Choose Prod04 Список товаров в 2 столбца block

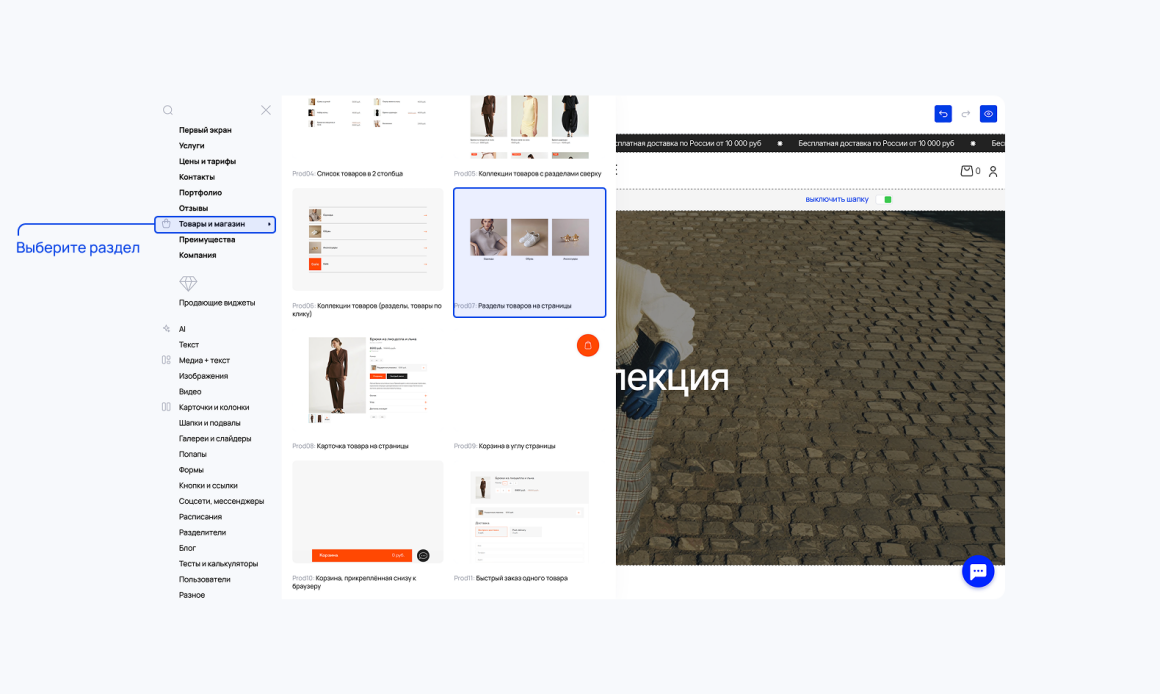pyautogui.click(x=368, y=137)
